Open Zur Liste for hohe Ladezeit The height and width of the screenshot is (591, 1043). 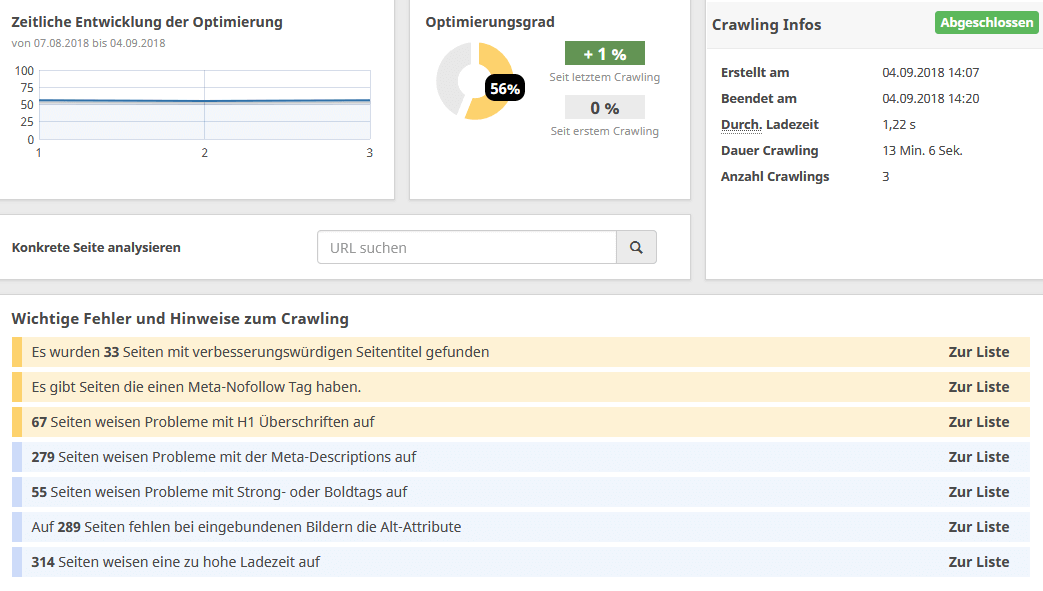coord(978,562)
